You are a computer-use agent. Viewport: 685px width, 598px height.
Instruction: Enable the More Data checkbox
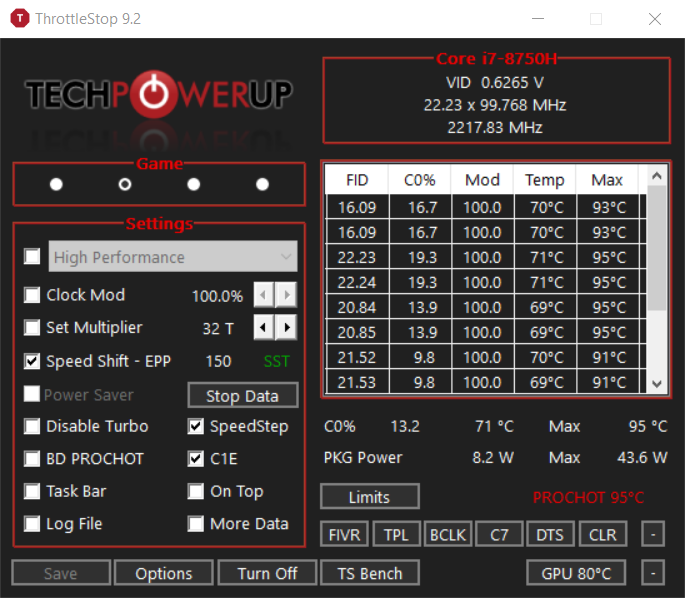[x=196, y=523]
